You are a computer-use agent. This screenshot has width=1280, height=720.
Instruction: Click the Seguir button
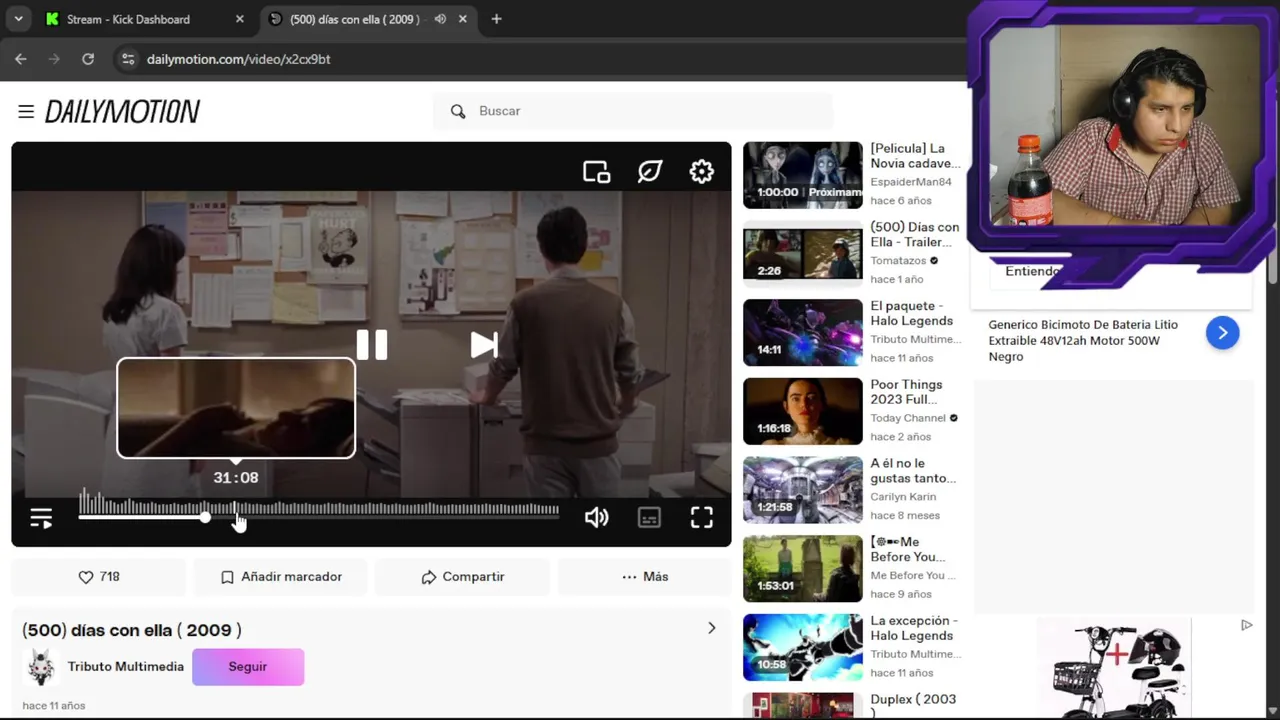248,667
